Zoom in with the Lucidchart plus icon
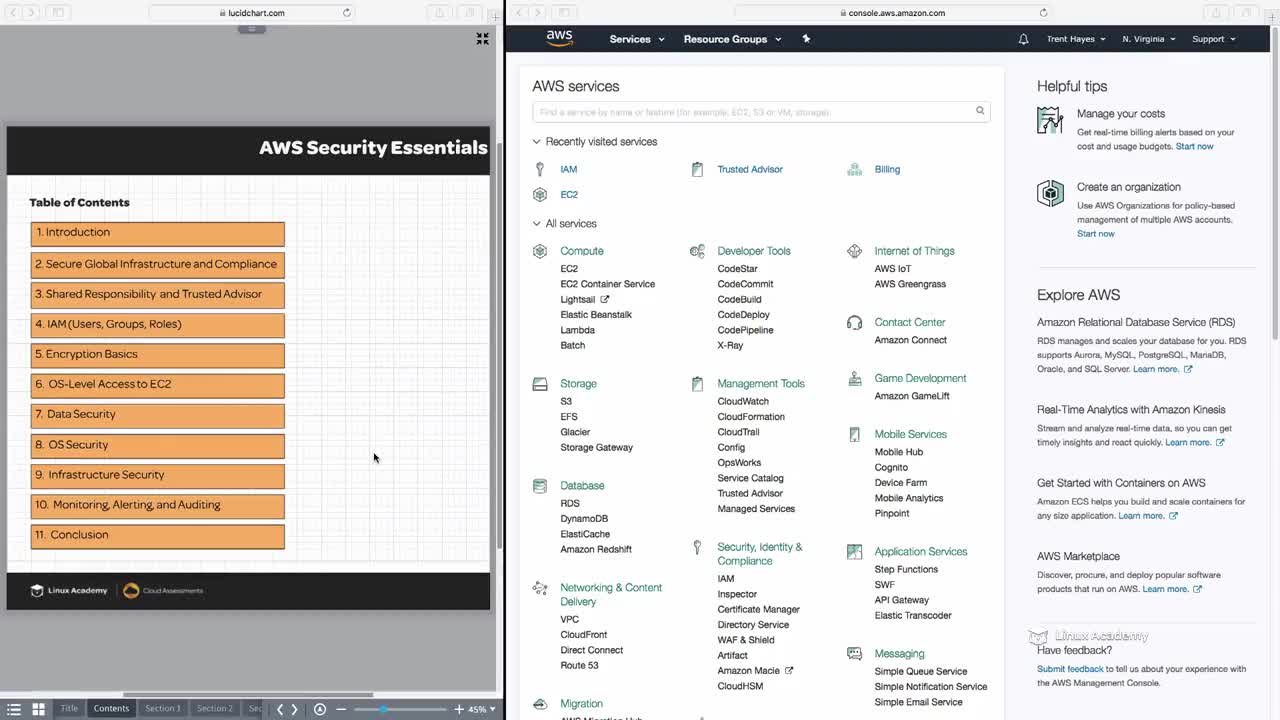 tap(459, 709)
